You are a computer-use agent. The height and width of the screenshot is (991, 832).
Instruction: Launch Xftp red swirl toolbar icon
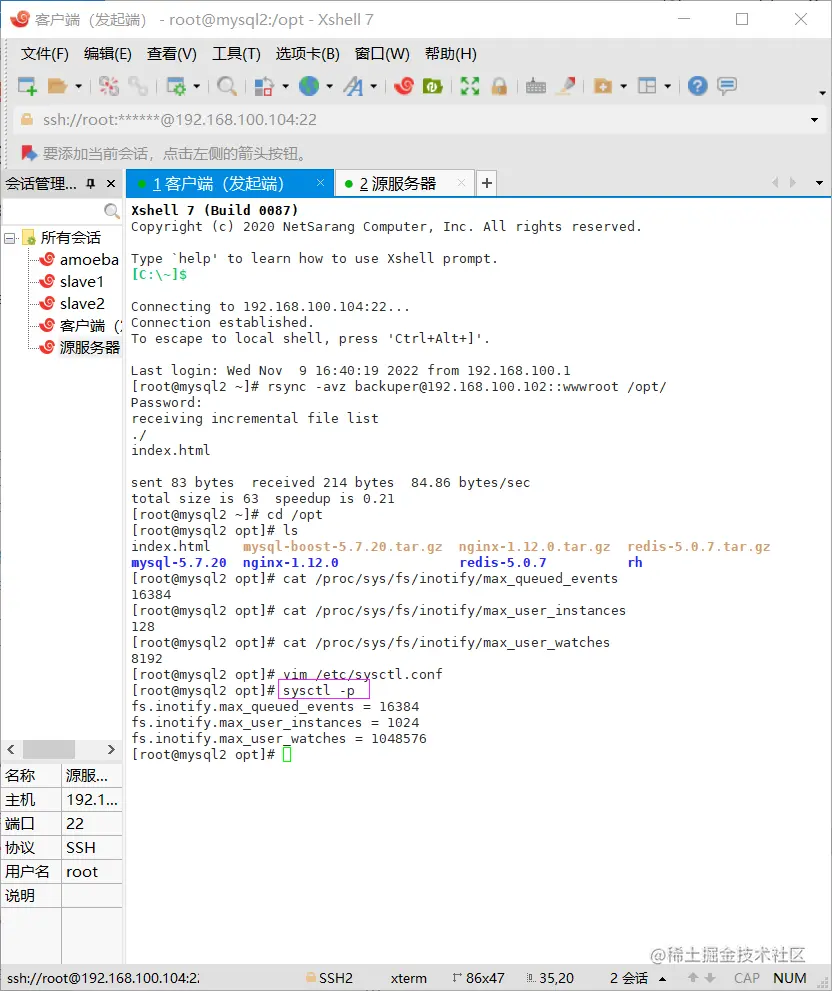(403, 86)
